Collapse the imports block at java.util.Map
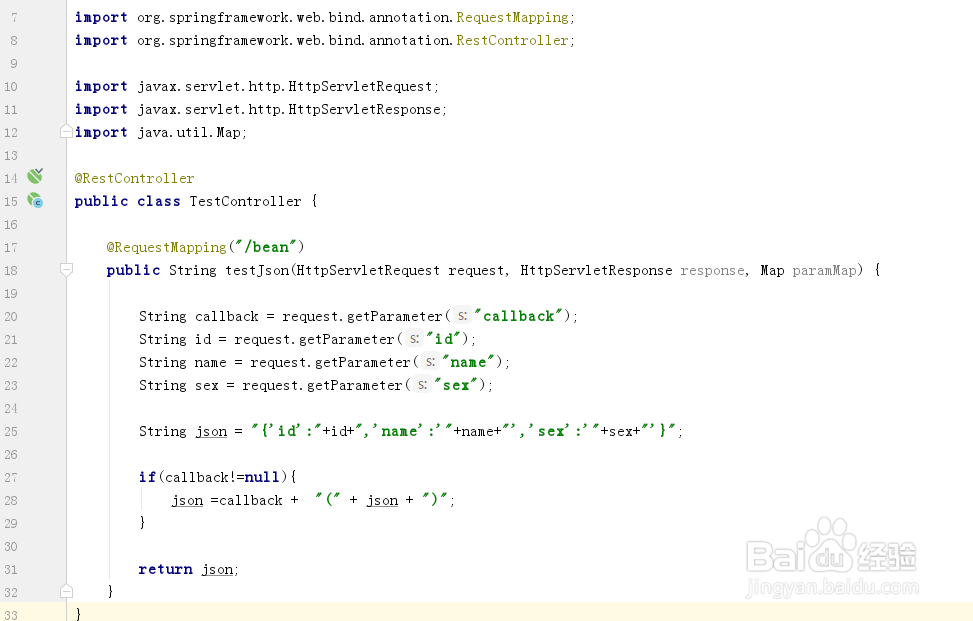The height and width of the screenshot is (621, 973). pyautogui.click(x=66, y=132)
